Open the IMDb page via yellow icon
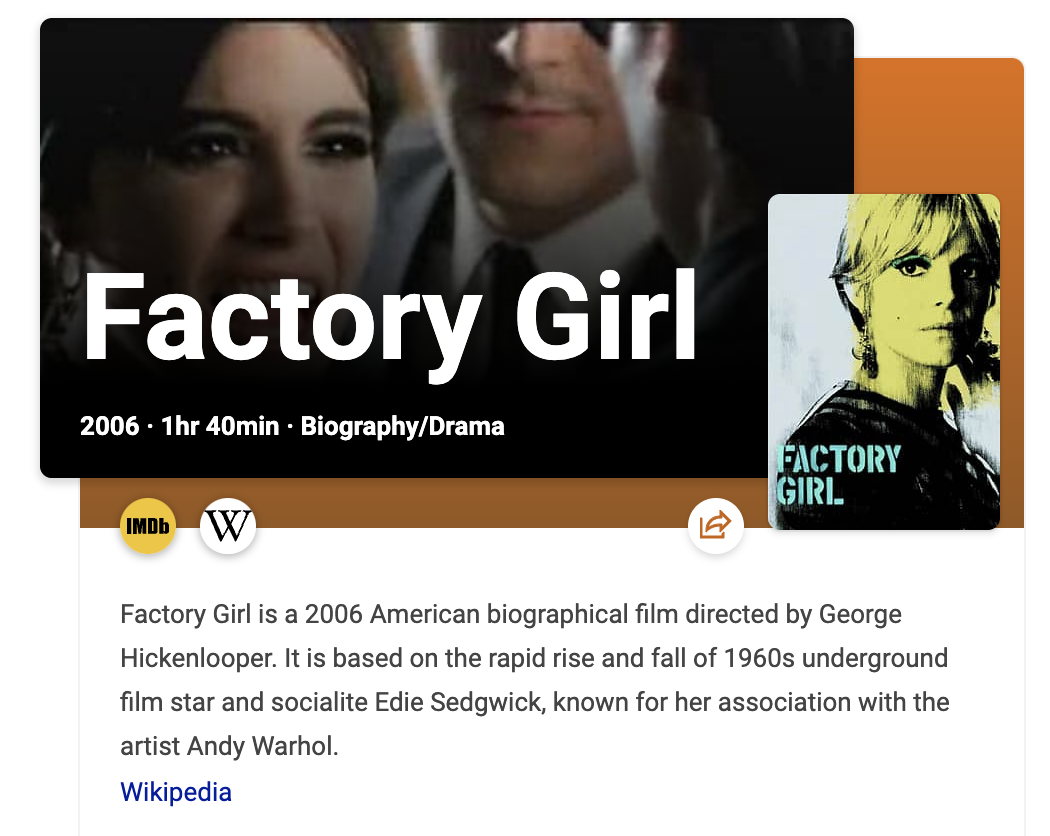This screenshot has width=1050, height=836. click(148, 526)
